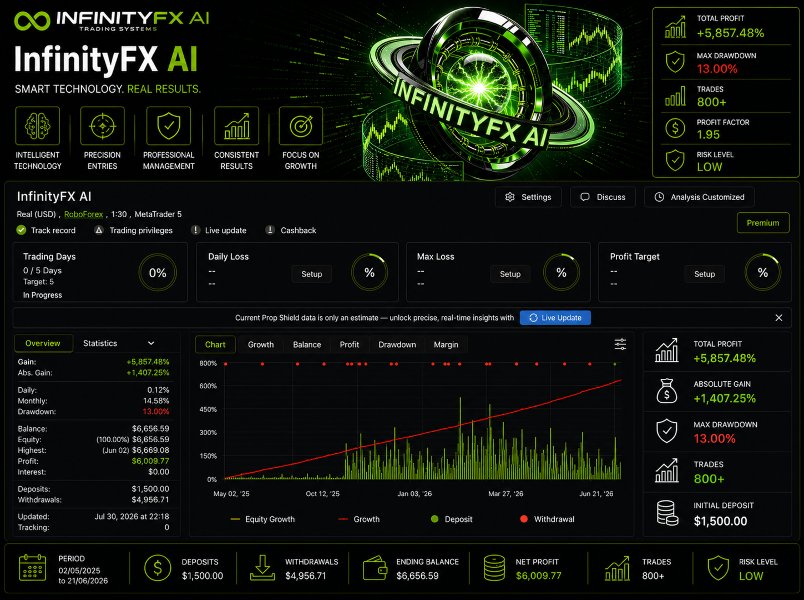This screenshot has width=804, height=600.
Task: Click the Trading privileges warning icon
Action: pyautogui.click(x=99, y=230)
